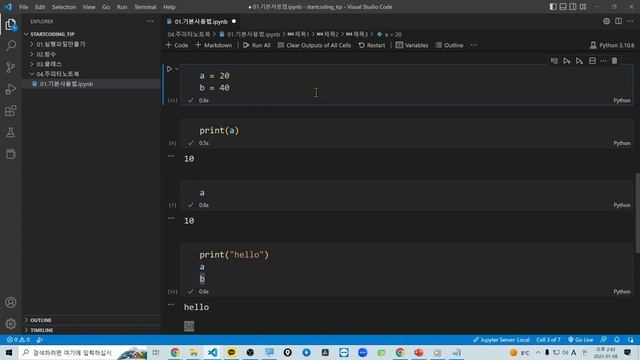Open Windows Start menu

tap(9, 352)
